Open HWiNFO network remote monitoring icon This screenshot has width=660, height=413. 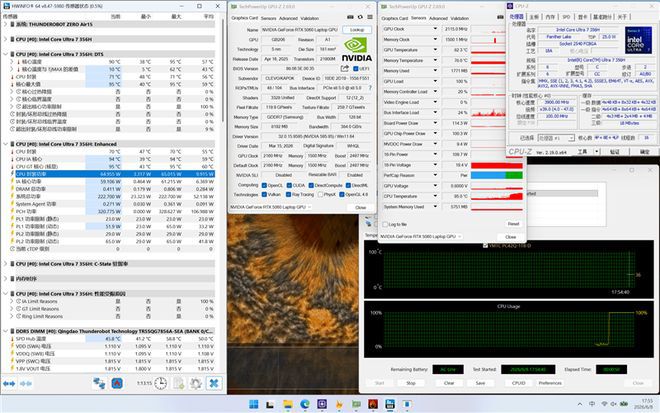coord(99,384)
